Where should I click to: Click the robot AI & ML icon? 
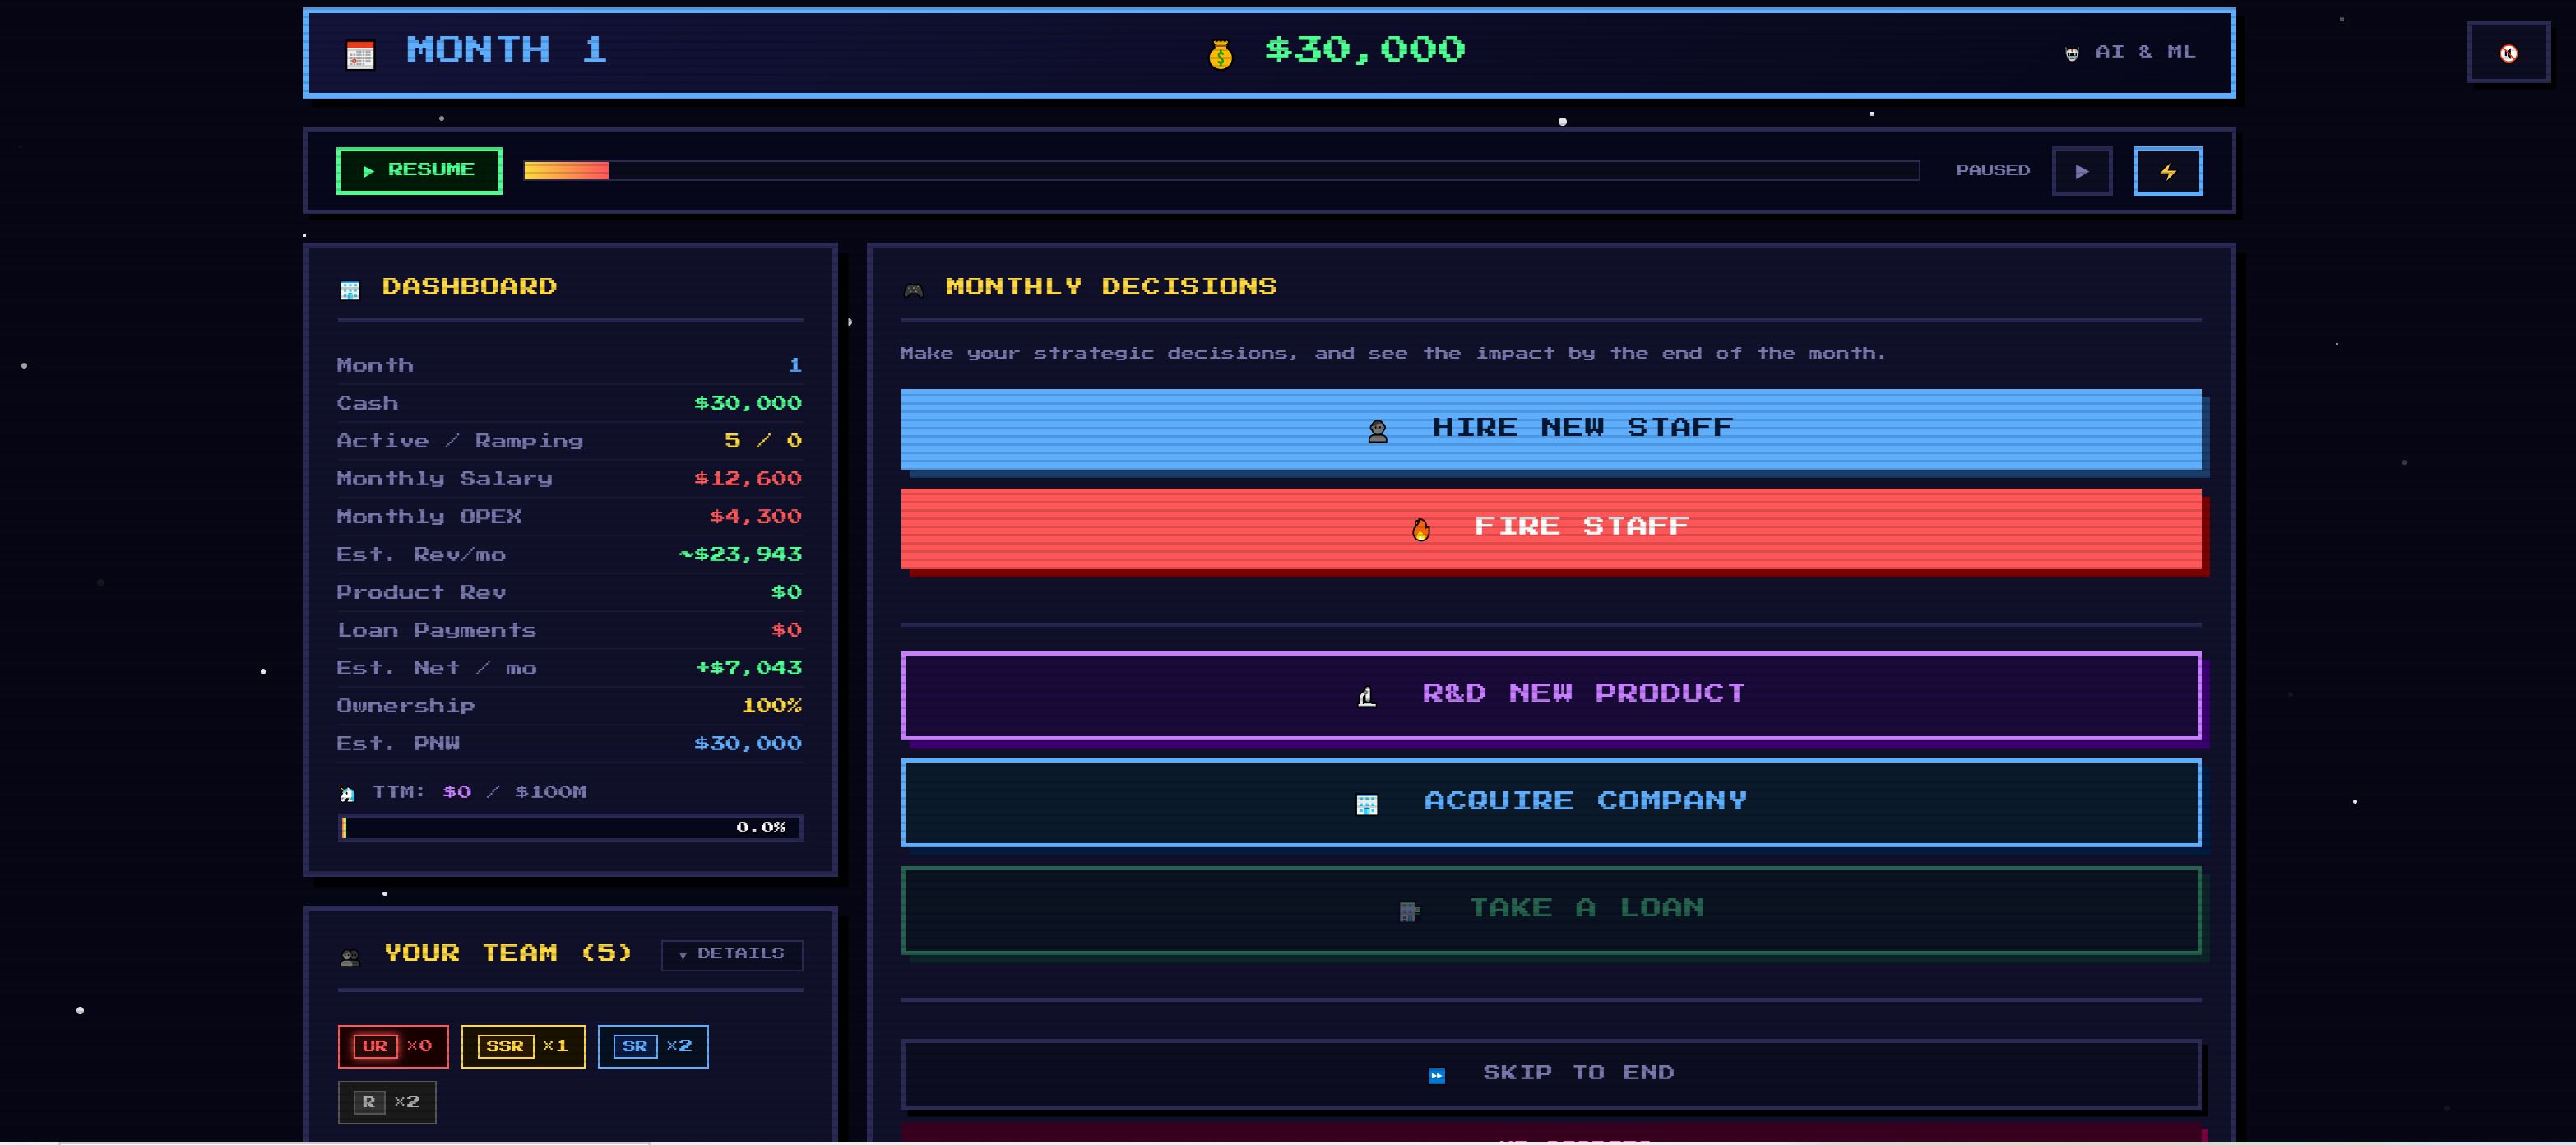[2071, 54]
